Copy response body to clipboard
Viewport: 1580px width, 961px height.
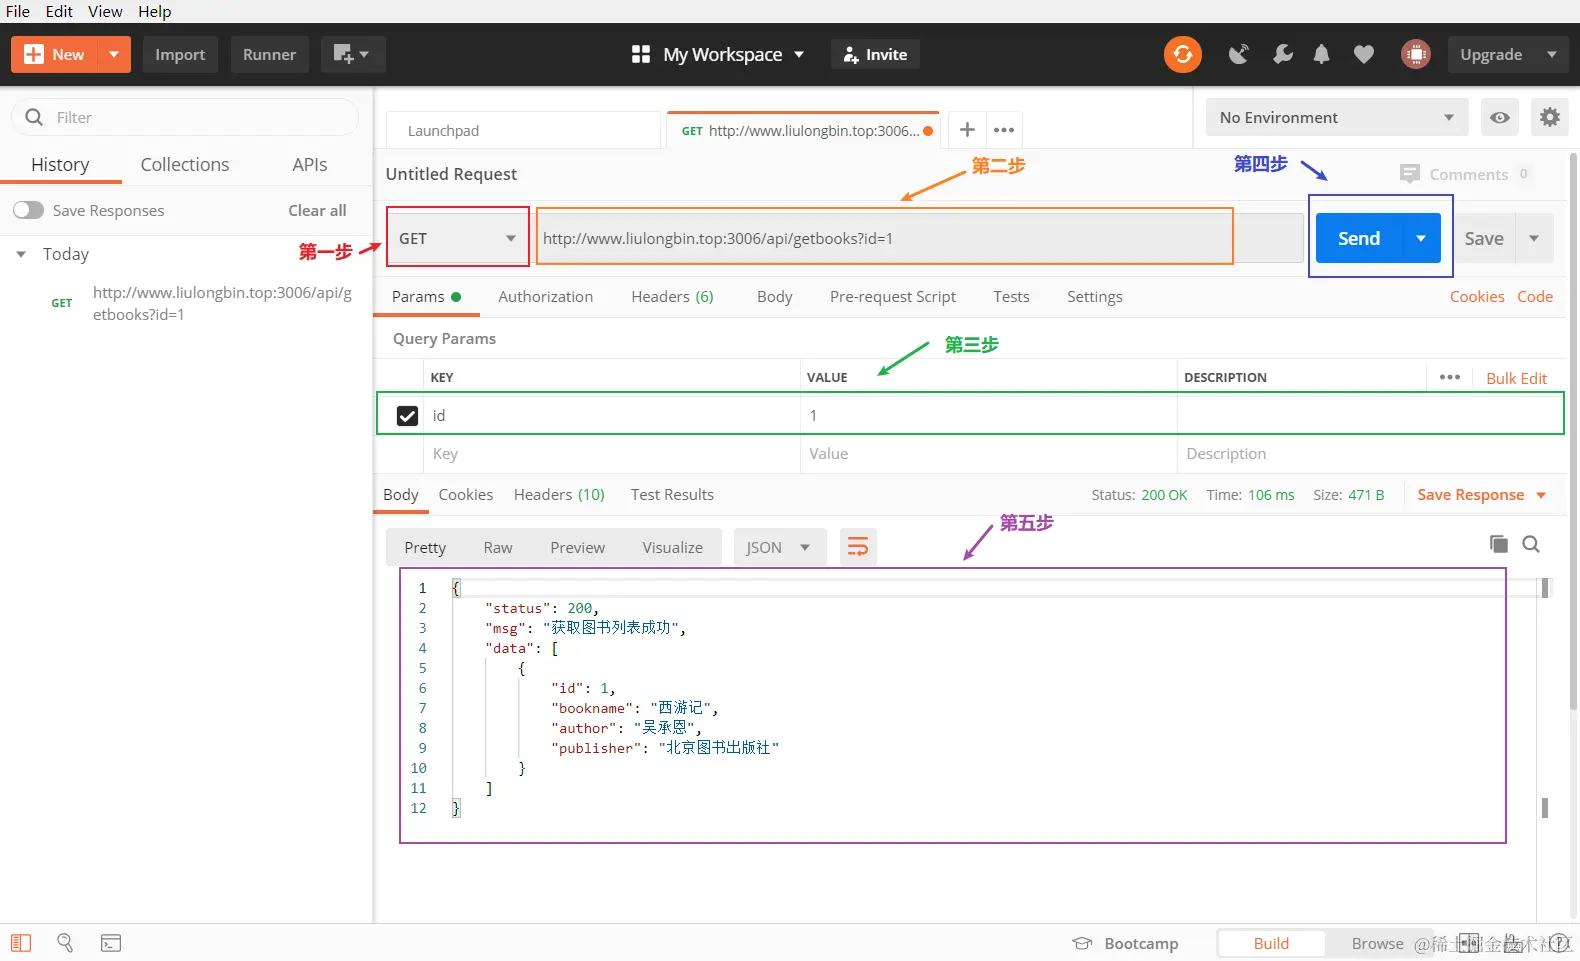(1498, 544)
